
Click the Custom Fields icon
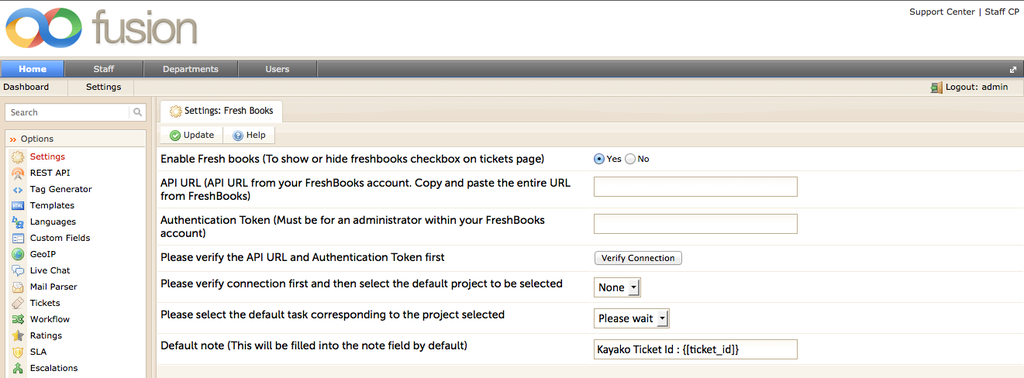[x=18, y=238]
